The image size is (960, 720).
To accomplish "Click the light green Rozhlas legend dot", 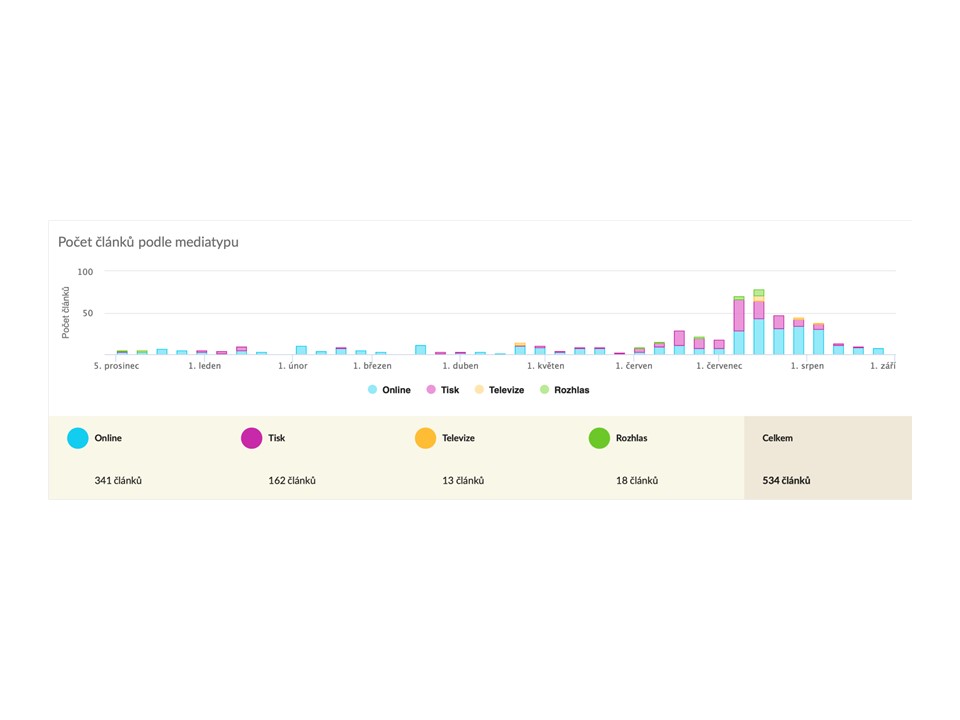I will click(544, 389).
